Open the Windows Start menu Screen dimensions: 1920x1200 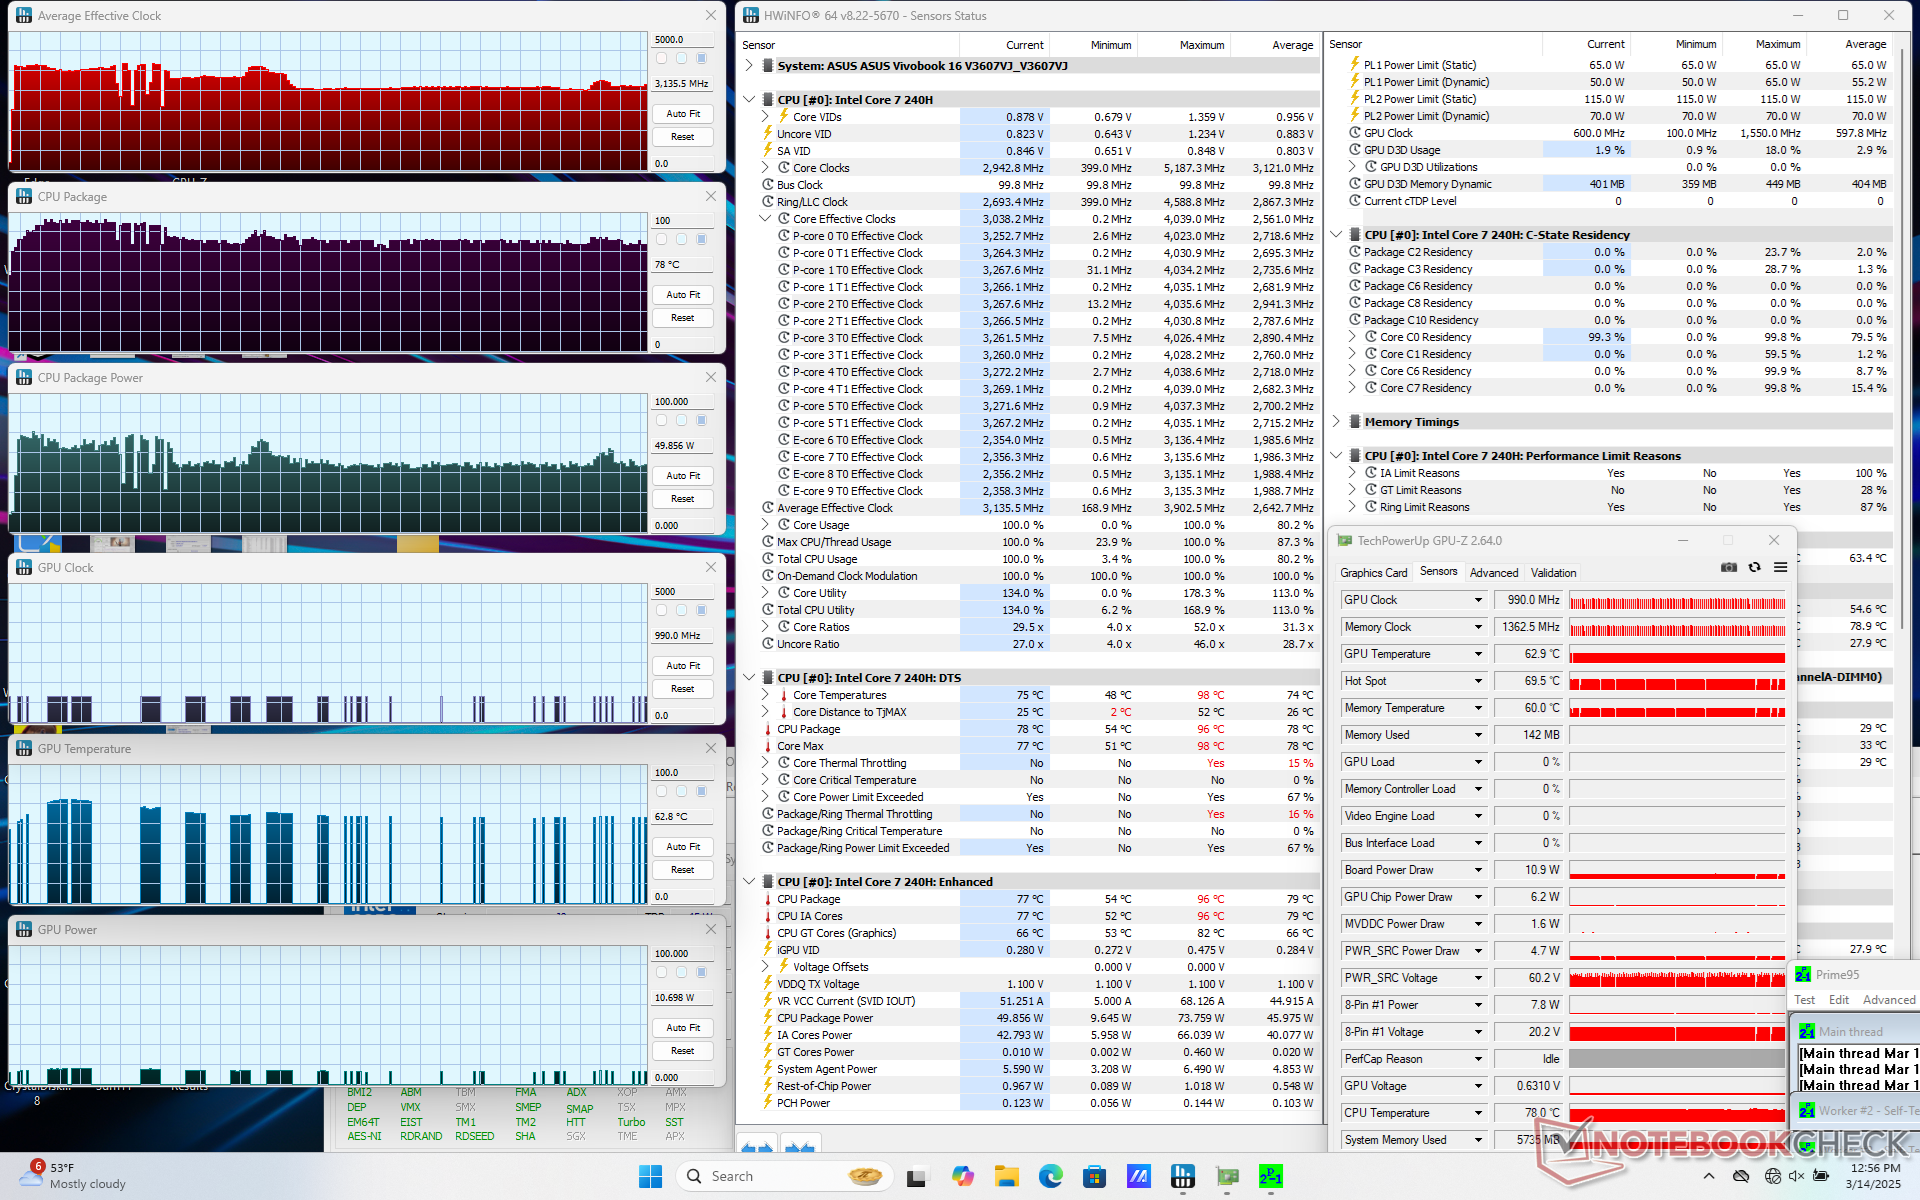(650, 1176)
